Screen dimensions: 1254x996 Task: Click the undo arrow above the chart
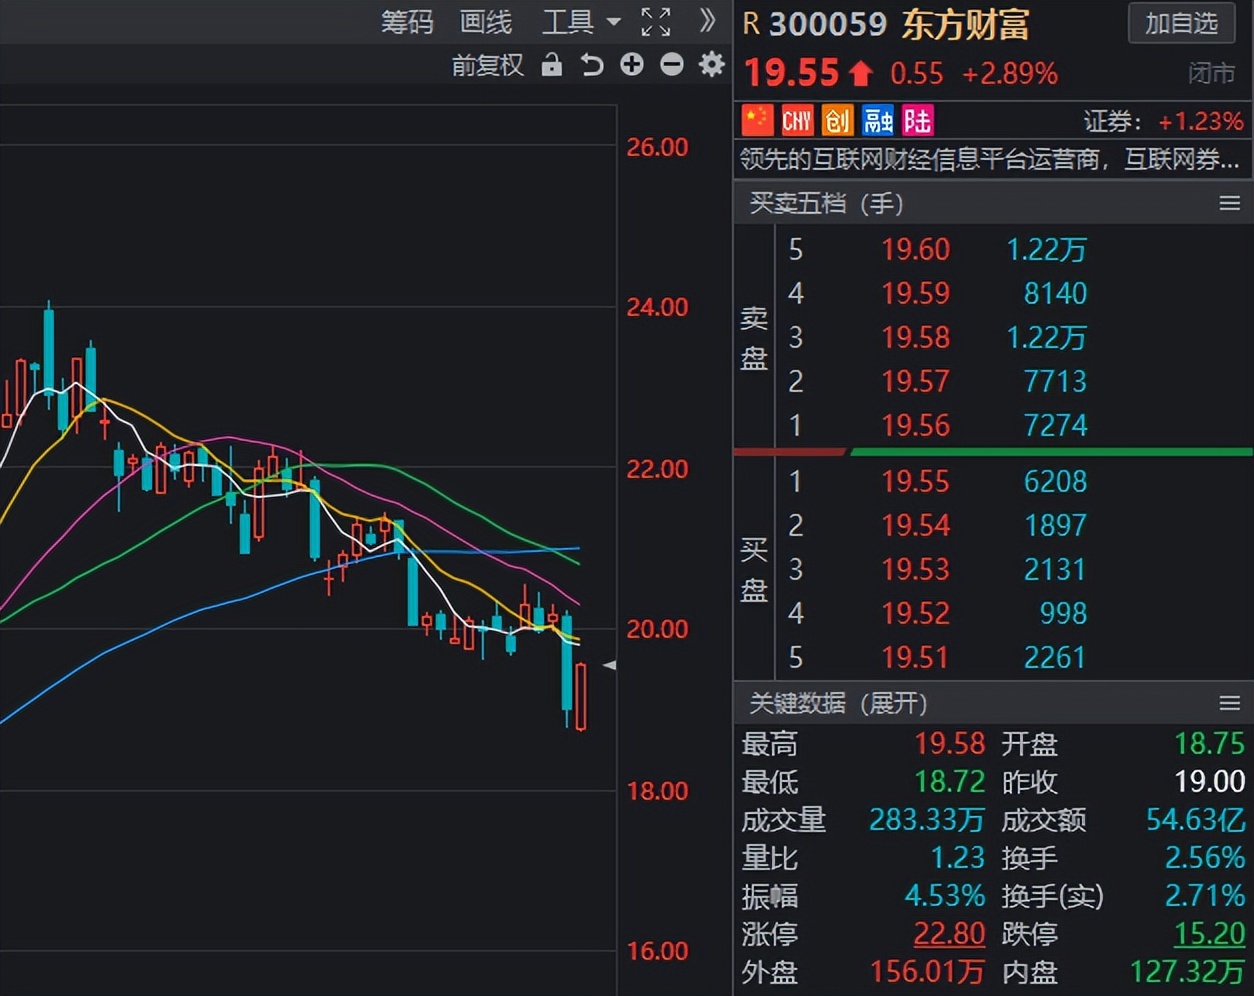click(591, 64)
